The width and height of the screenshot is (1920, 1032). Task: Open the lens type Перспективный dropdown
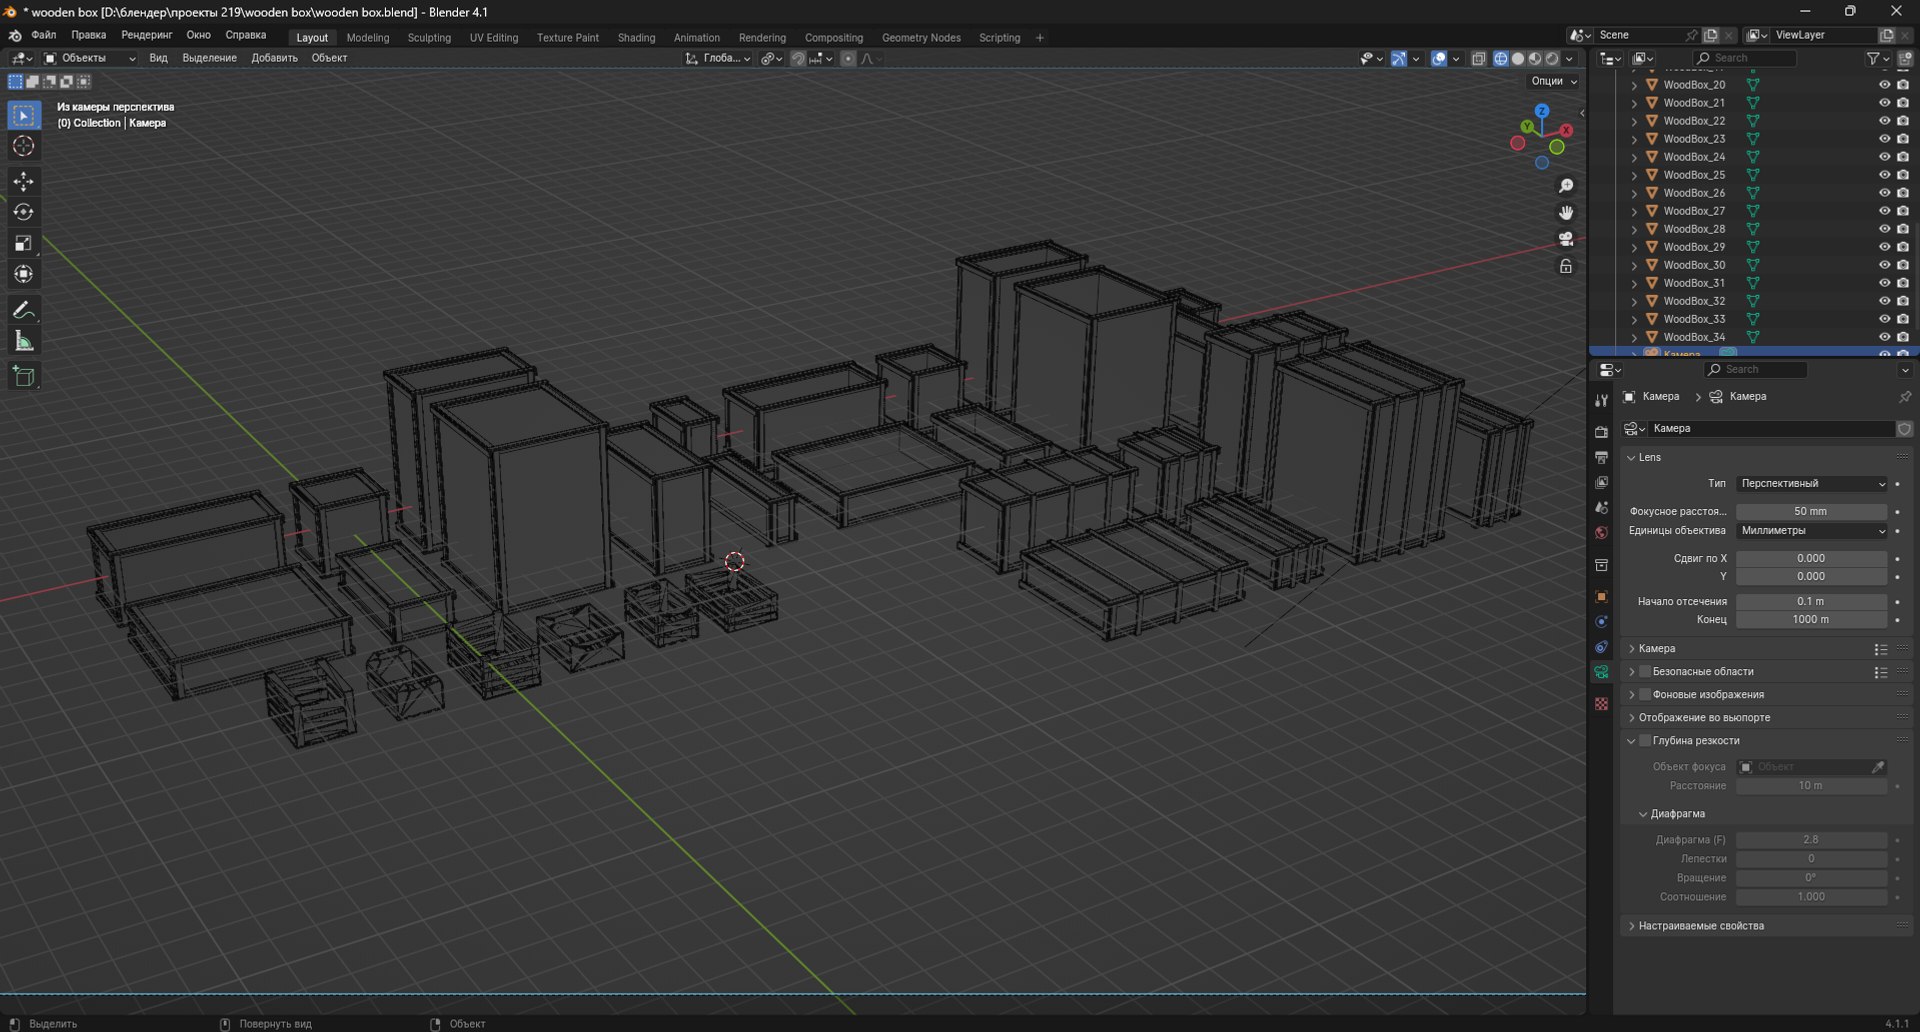[x=1811, y=484]
